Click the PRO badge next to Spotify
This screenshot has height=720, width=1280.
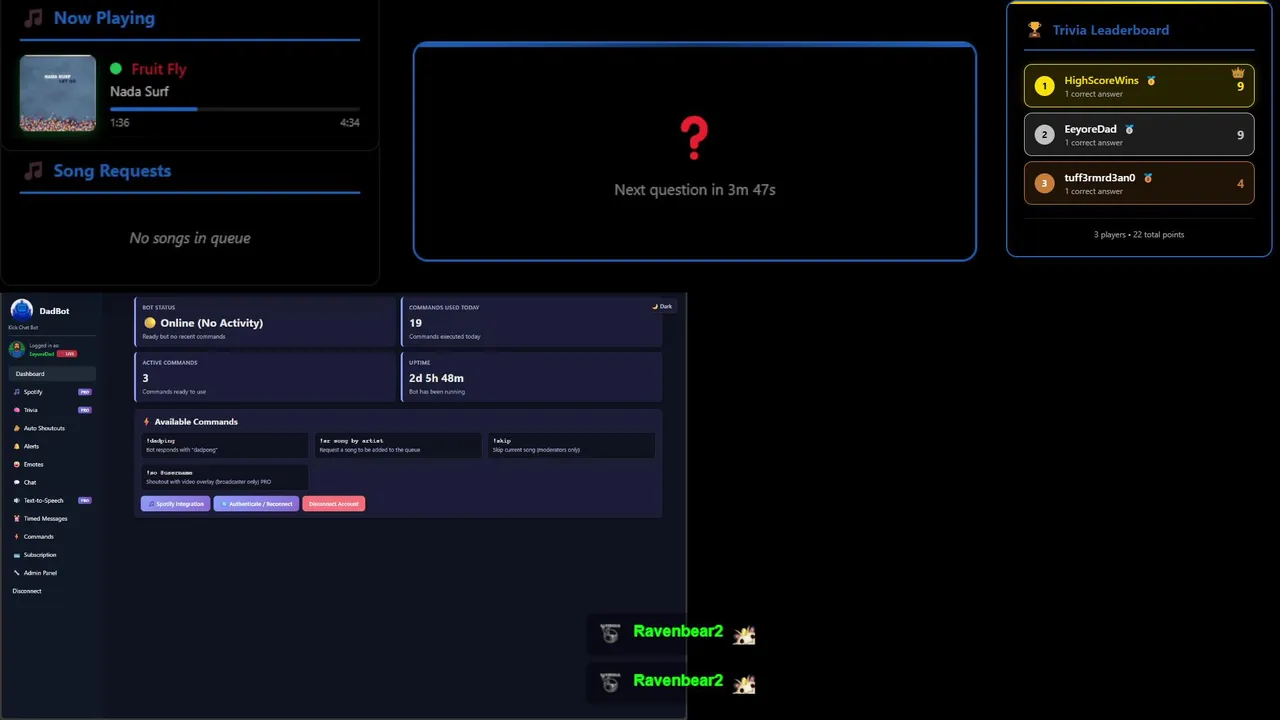tap(85, 392)
